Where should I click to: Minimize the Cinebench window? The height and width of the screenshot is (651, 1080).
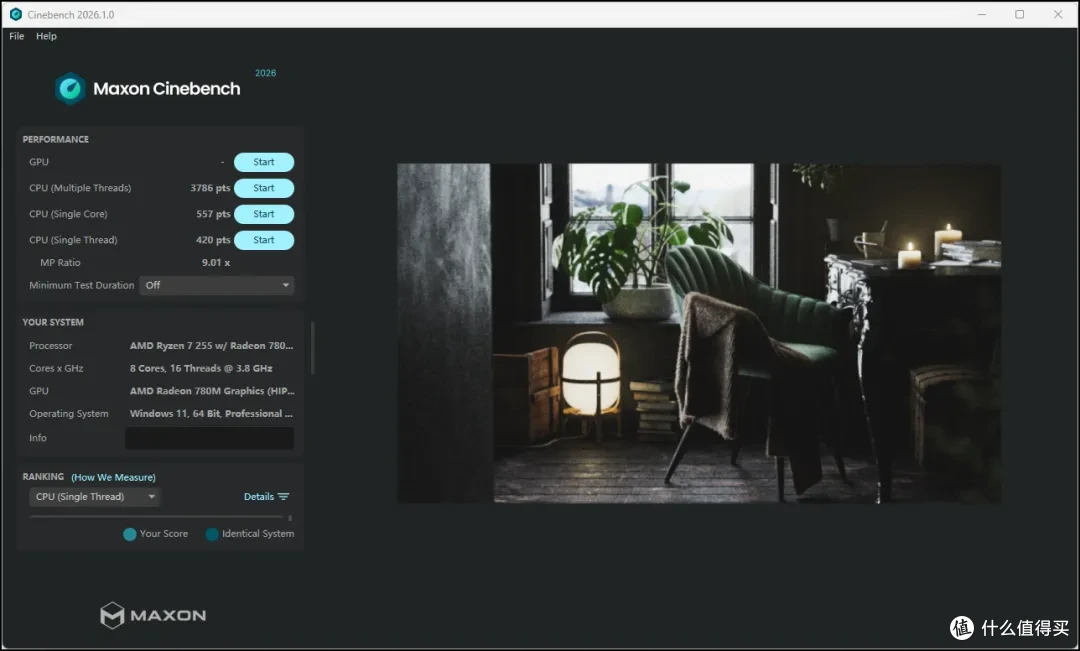point(982,14)
